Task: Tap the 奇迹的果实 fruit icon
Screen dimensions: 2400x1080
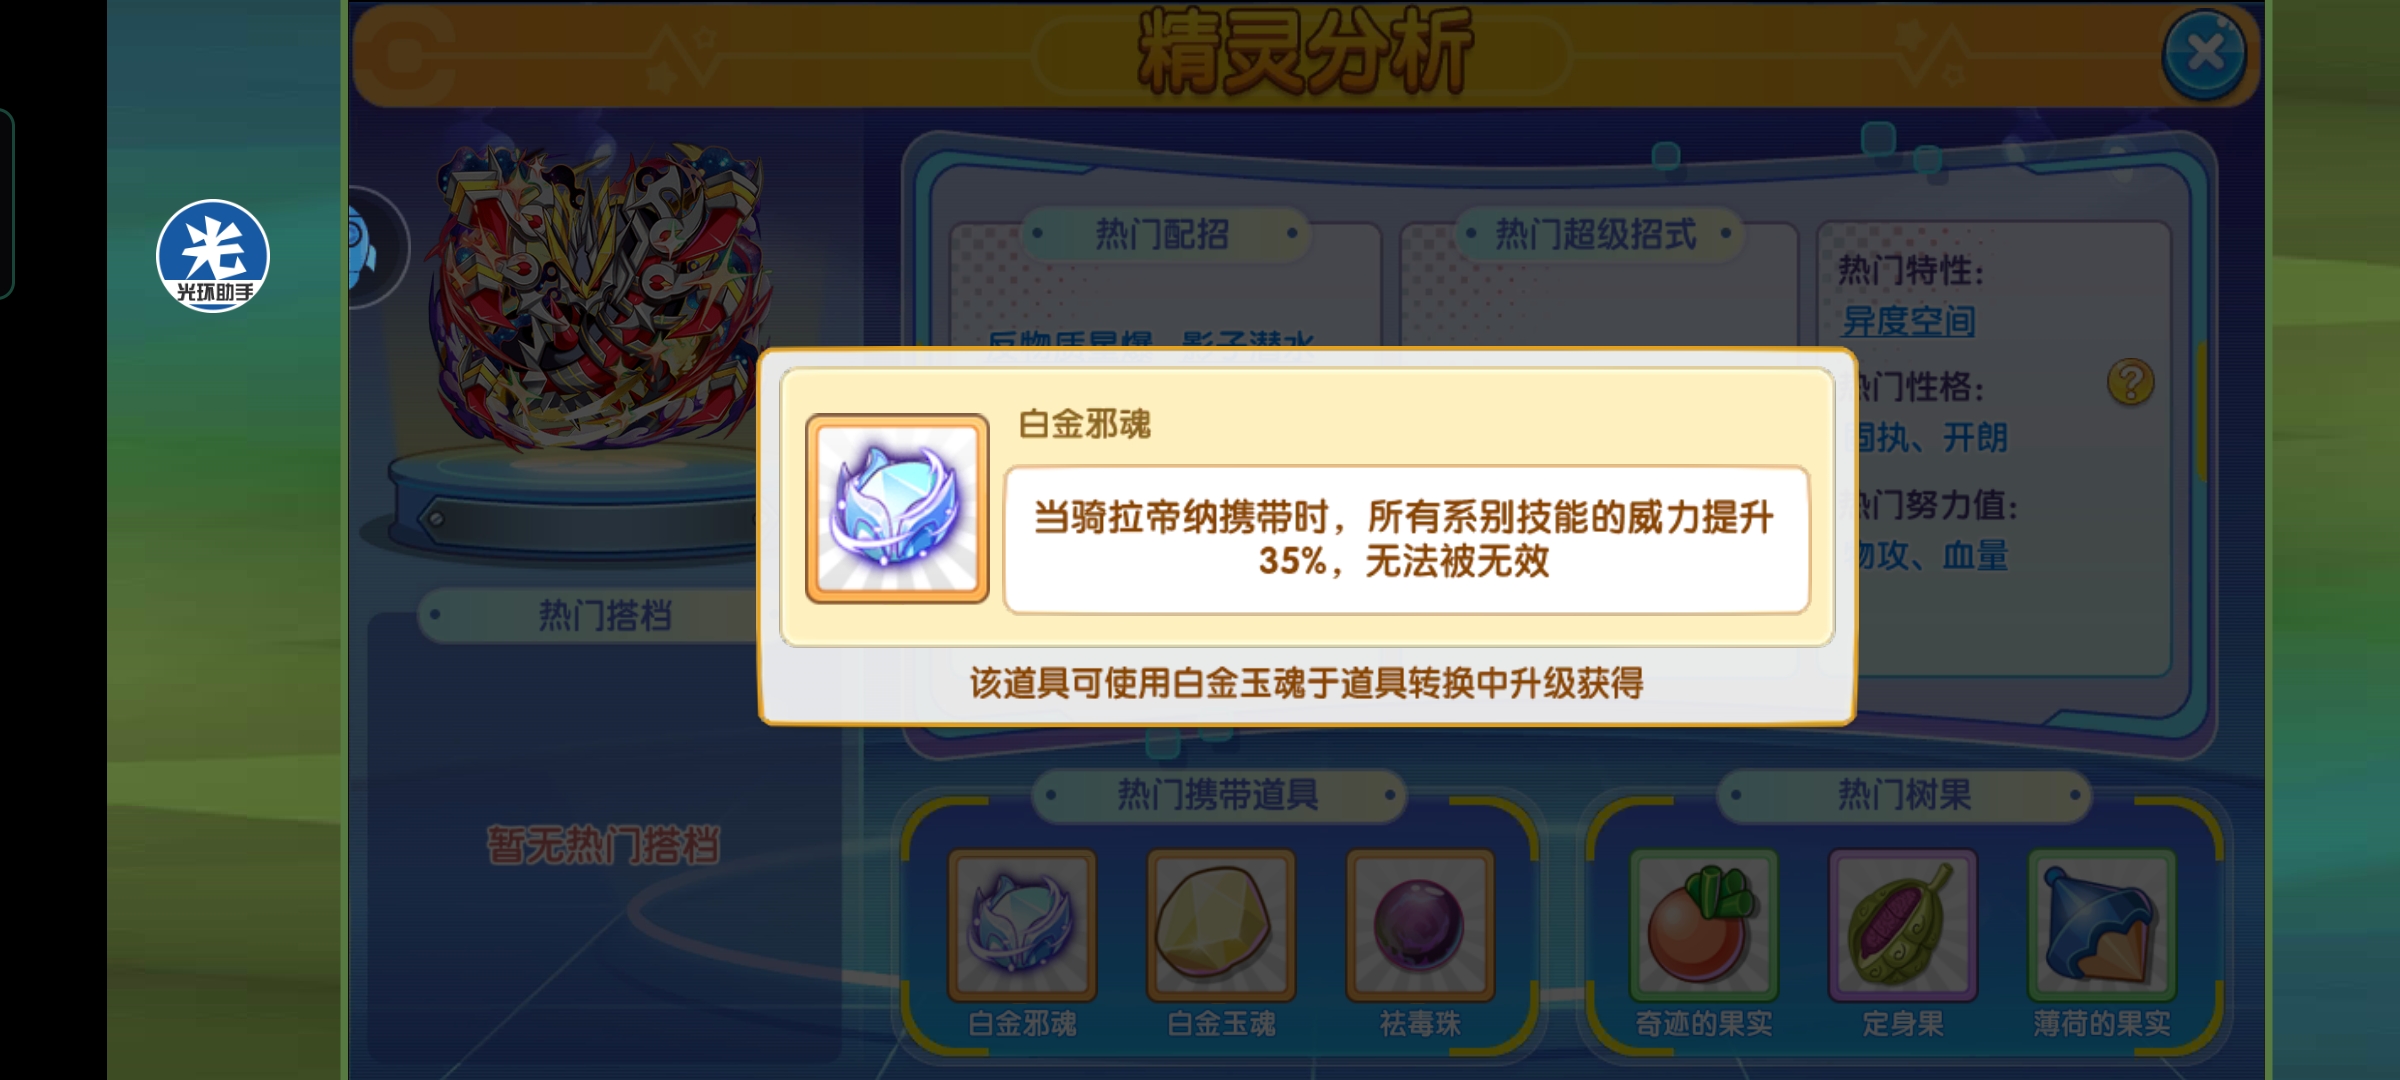Action: [x=1703, y=925]
